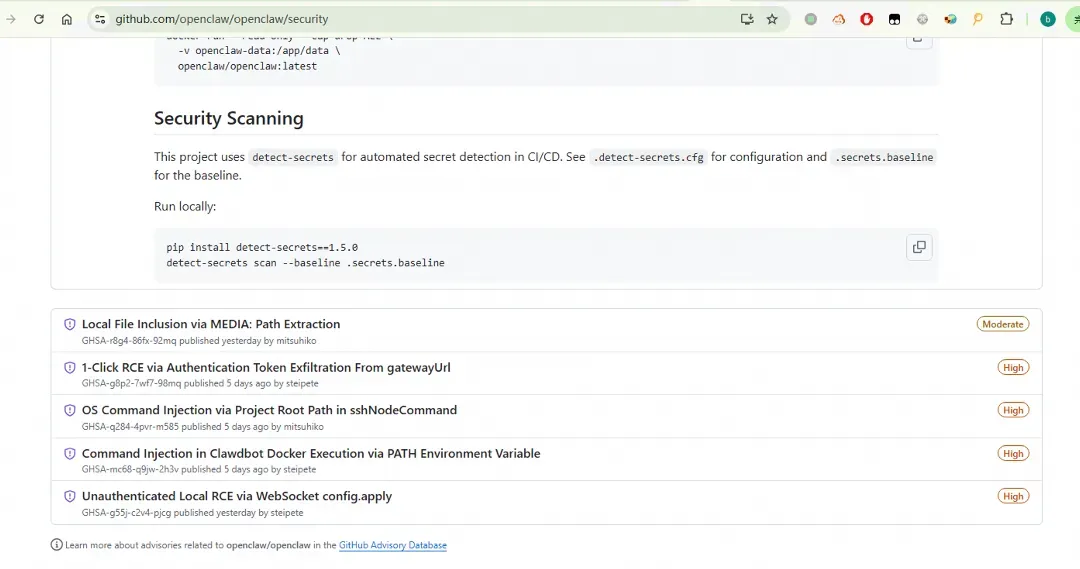This screenshot has width=1080, height=569.
Task: Open OS Command Injection sshNodeCommand advisory
Action: [269, 410]
